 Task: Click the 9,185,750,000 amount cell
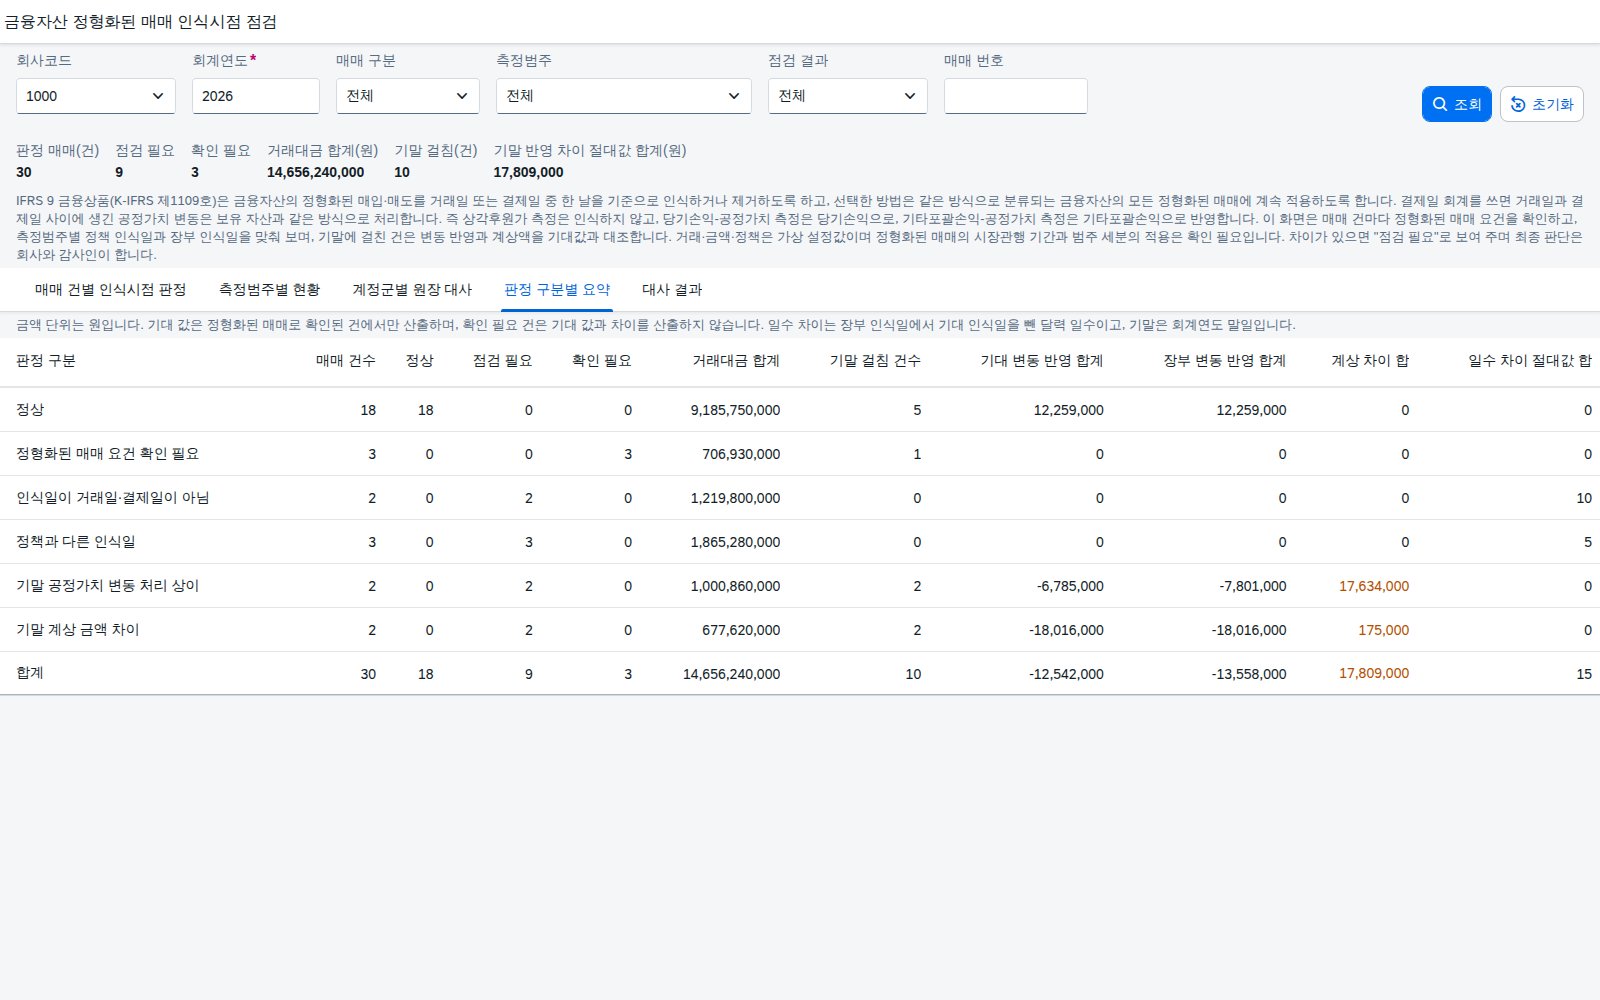coord(735,410)
